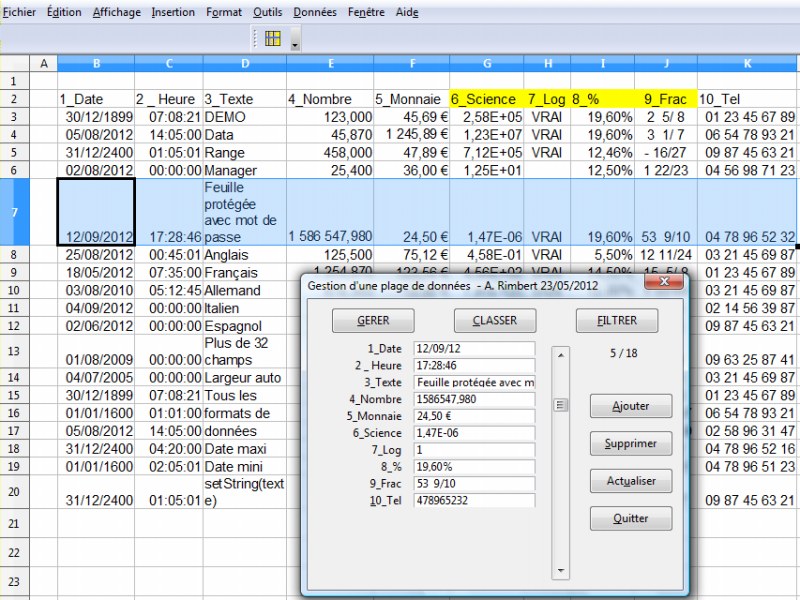Click Ajouter to add a record

pos(630,406)
